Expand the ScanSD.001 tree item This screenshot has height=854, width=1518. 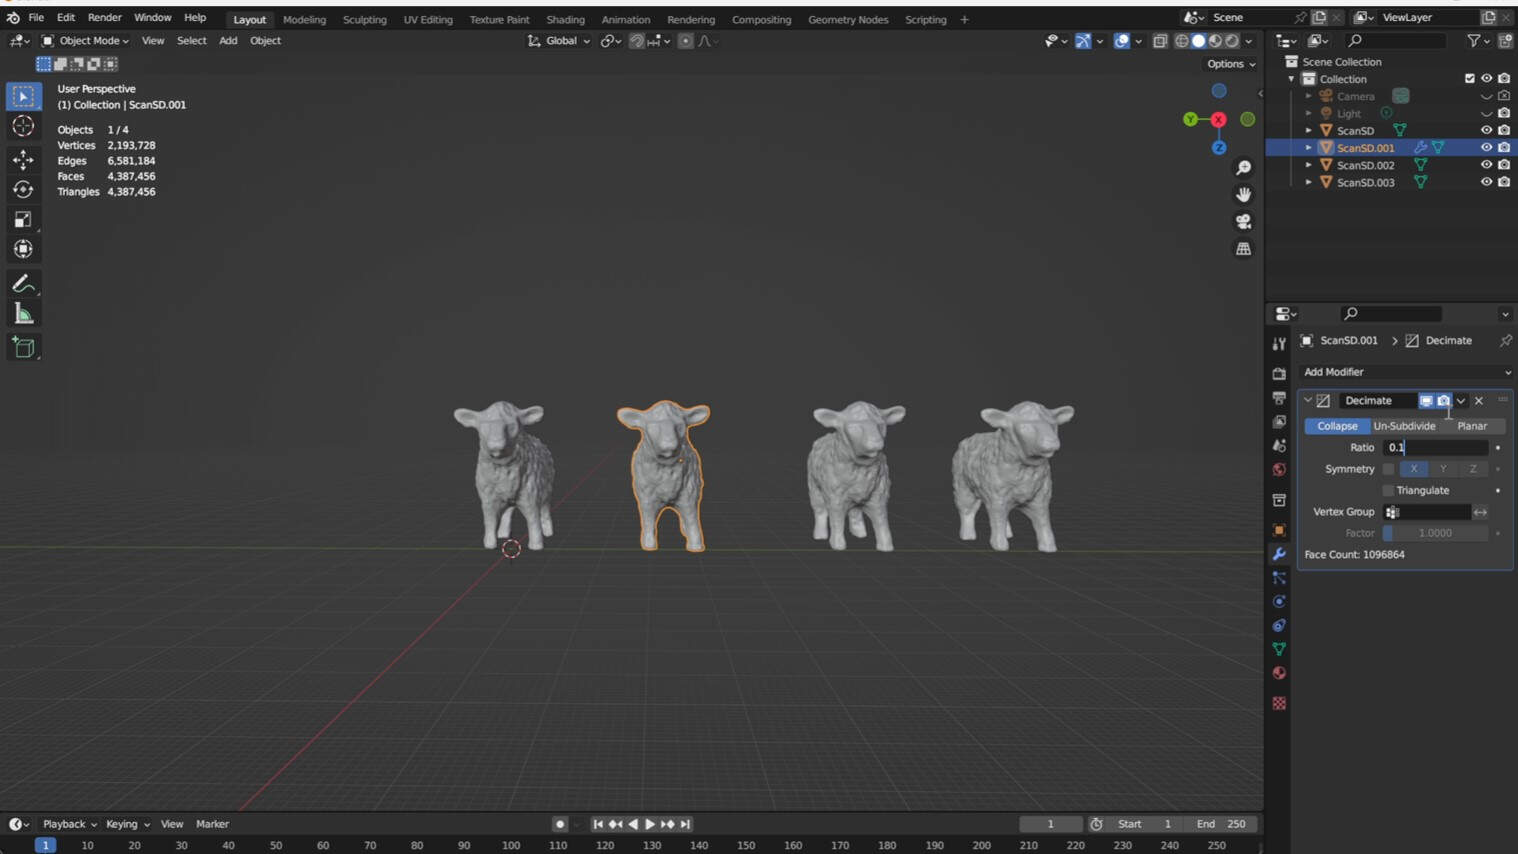pos(1309,148)
